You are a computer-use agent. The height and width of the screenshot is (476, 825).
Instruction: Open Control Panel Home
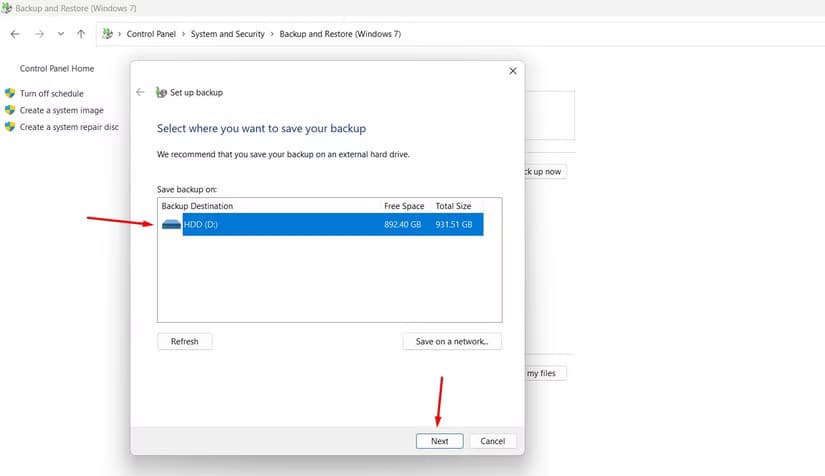click(x=57, y=68)
